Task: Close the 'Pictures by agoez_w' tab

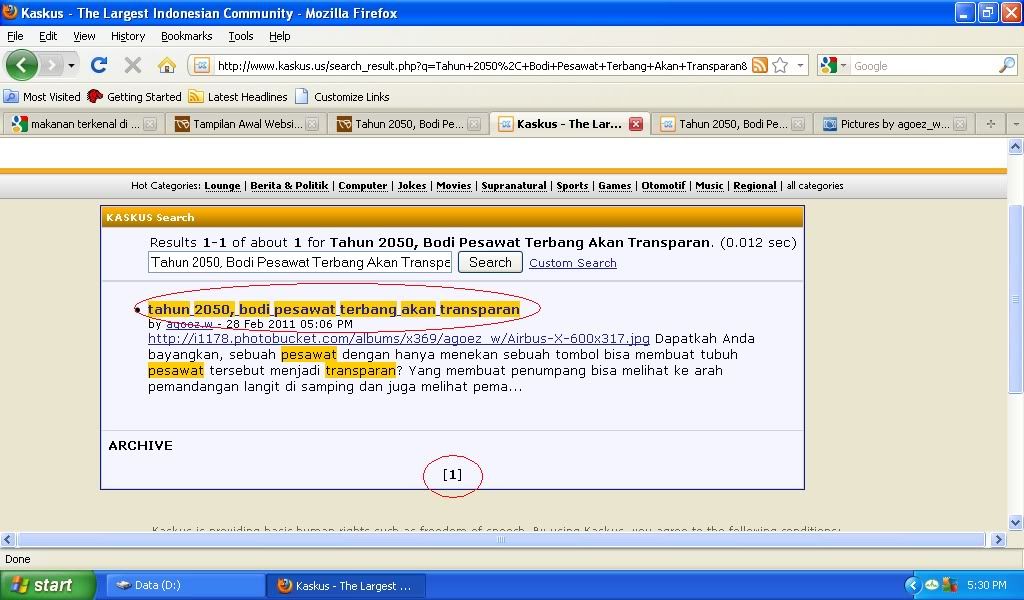Action: [960, 124]
